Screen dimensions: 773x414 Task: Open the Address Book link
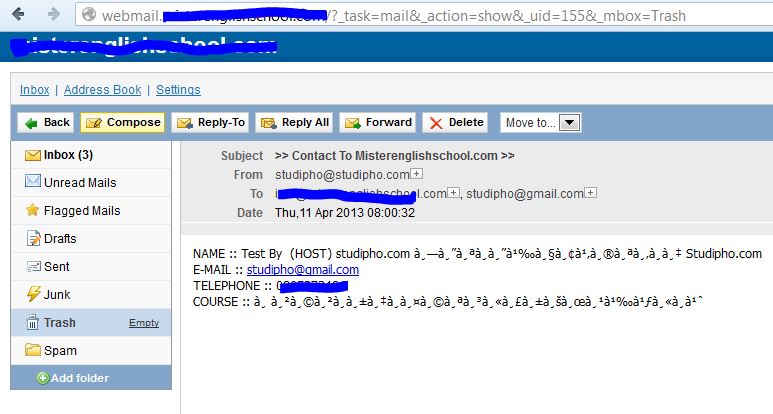point(103,90)
